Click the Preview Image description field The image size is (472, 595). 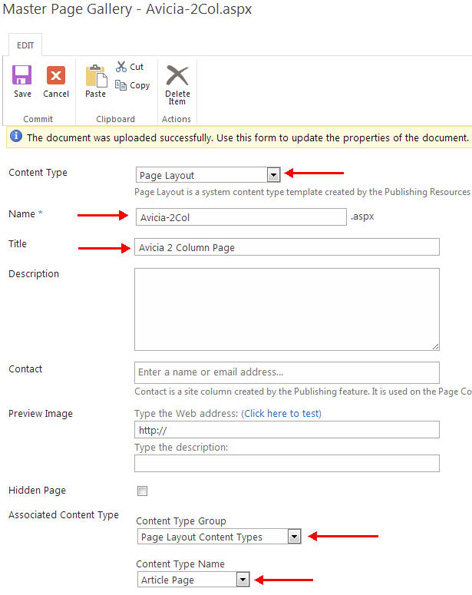coord(287,463)
